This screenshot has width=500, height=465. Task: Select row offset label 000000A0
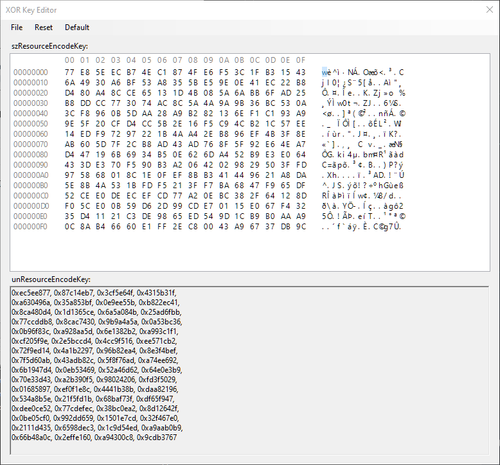(31, 175)
